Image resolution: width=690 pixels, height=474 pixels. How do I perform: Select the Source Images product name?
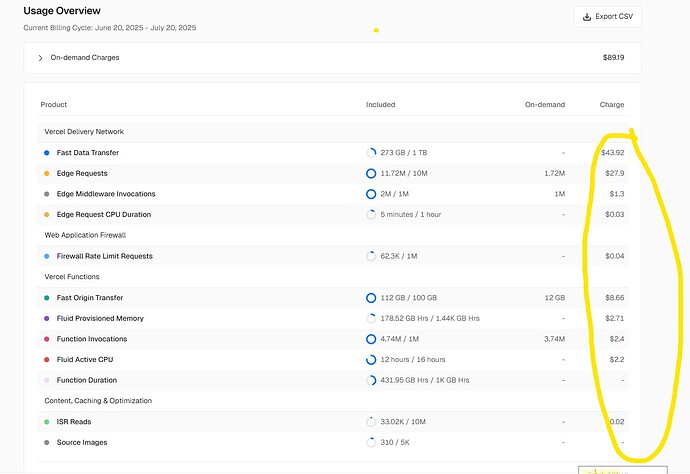(82, 443)
